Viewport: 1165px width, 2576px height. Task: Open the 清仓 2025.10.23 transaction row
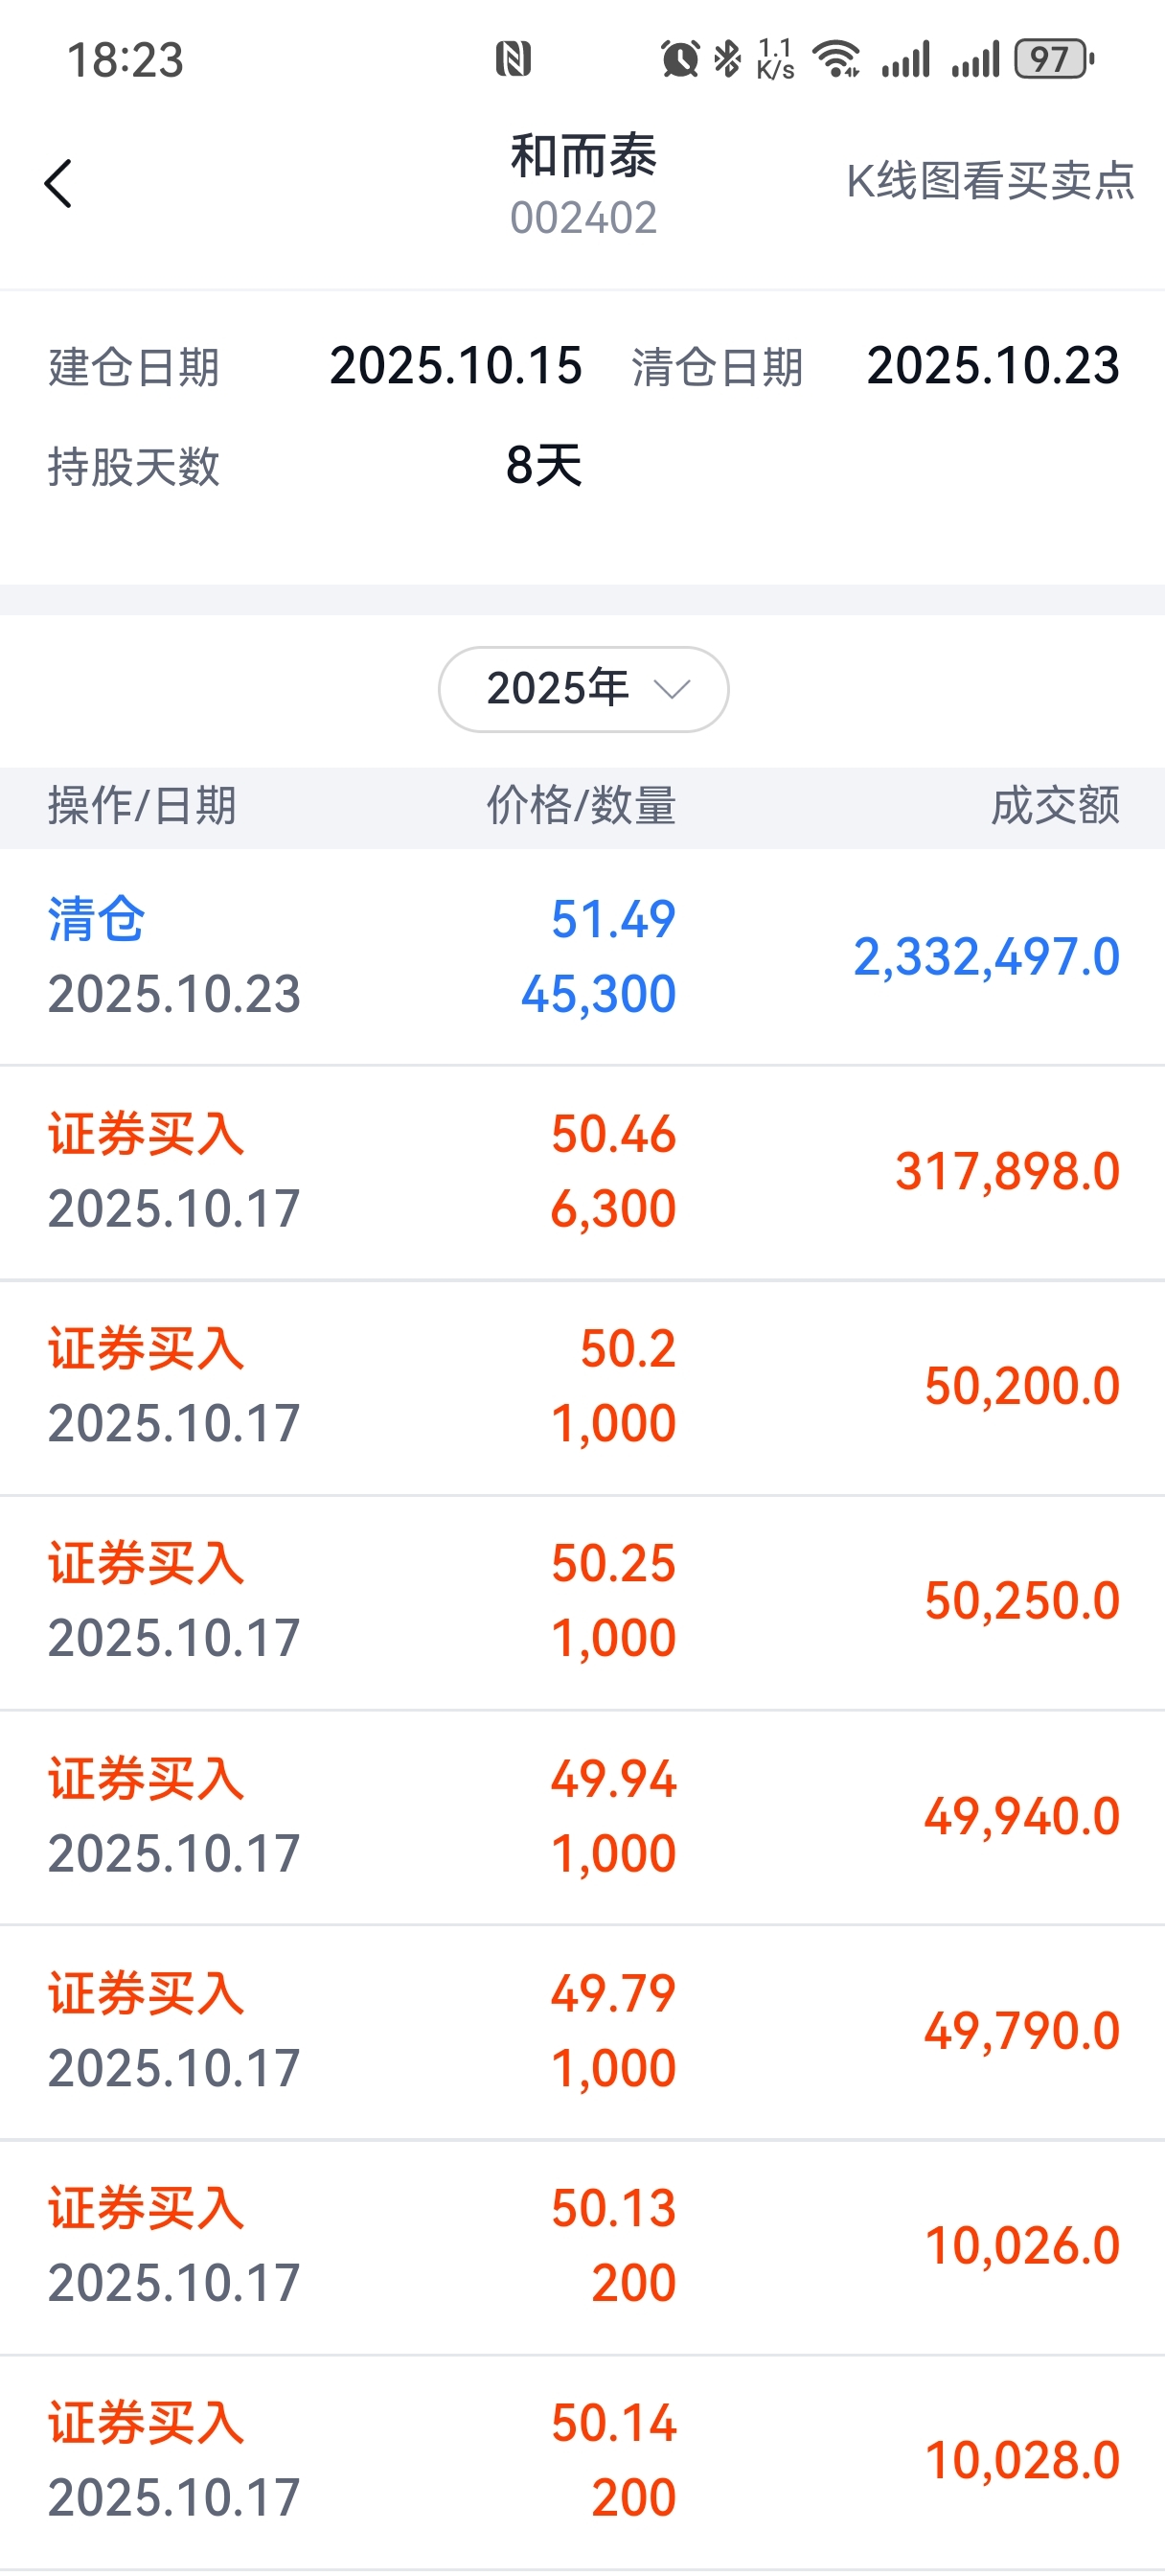[x=582, y=957]
